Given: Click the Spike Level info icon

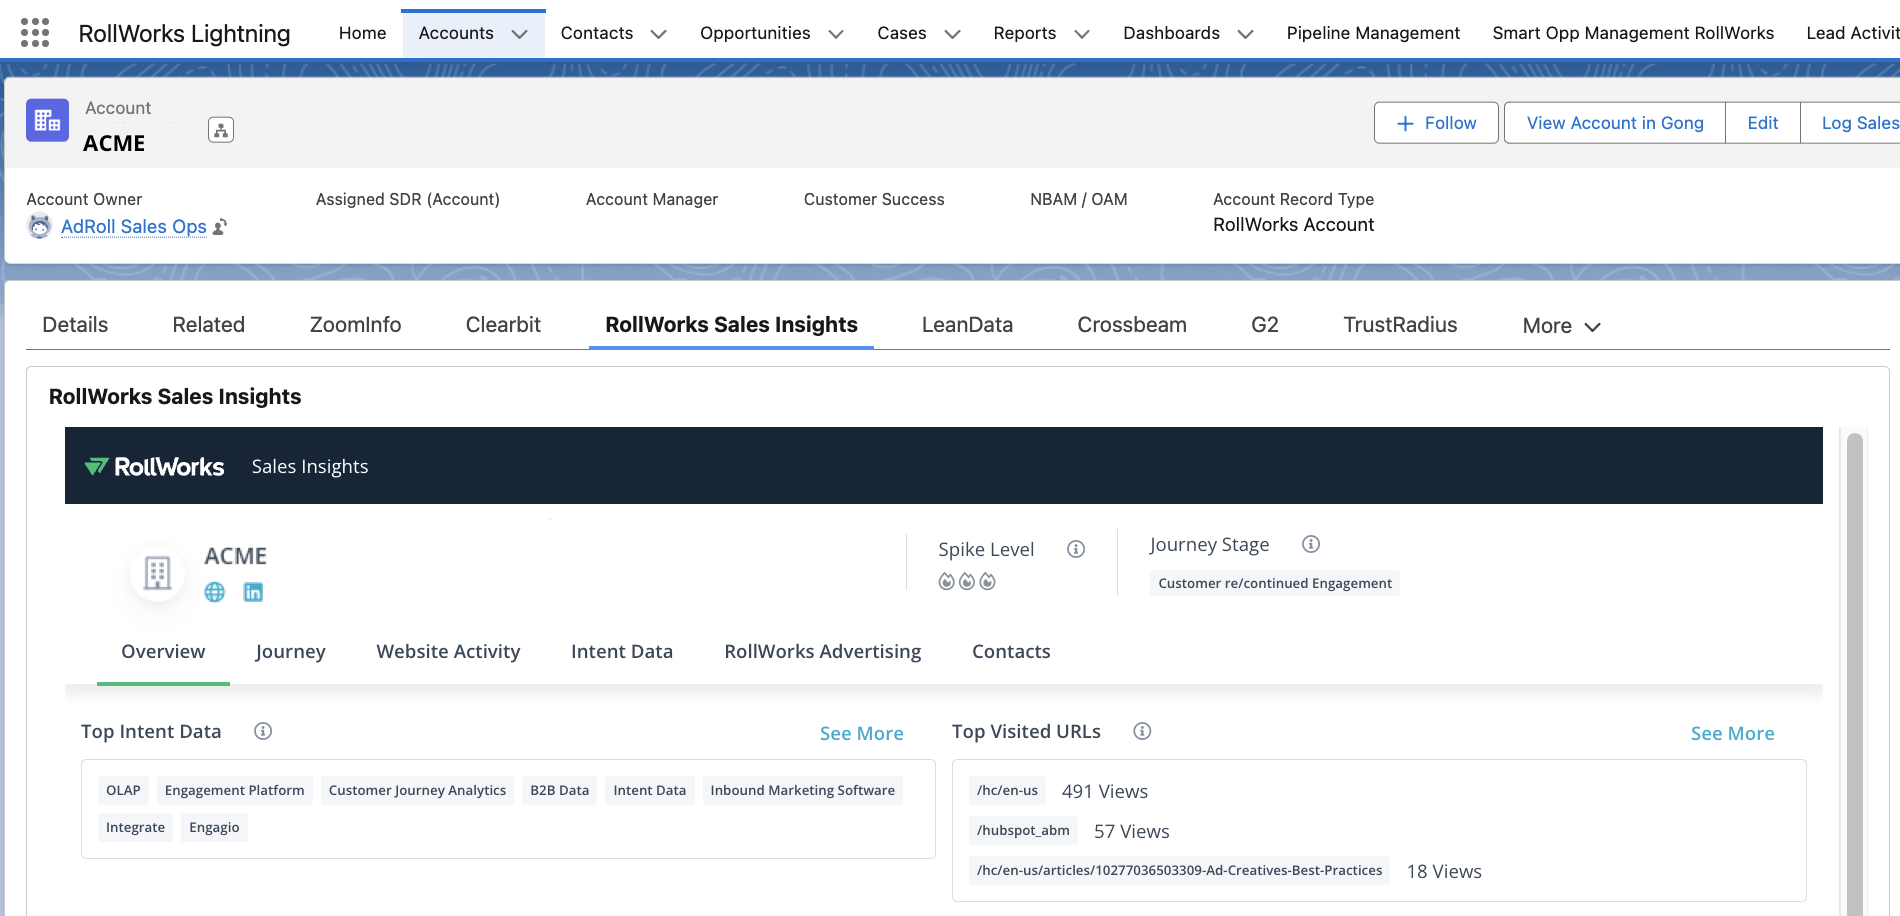Looking at the screenshot, I should point(1076,549).
